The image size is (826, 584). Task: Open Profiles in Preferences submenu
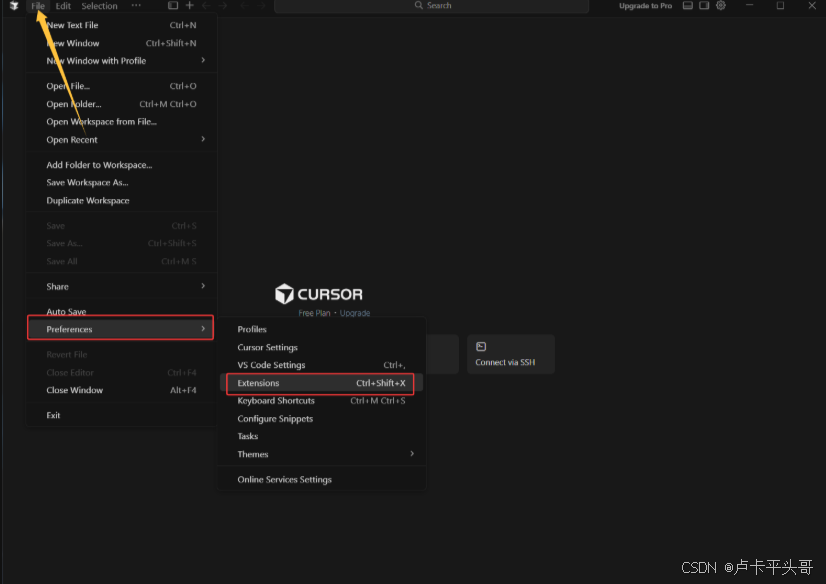(x=321, y=329)
